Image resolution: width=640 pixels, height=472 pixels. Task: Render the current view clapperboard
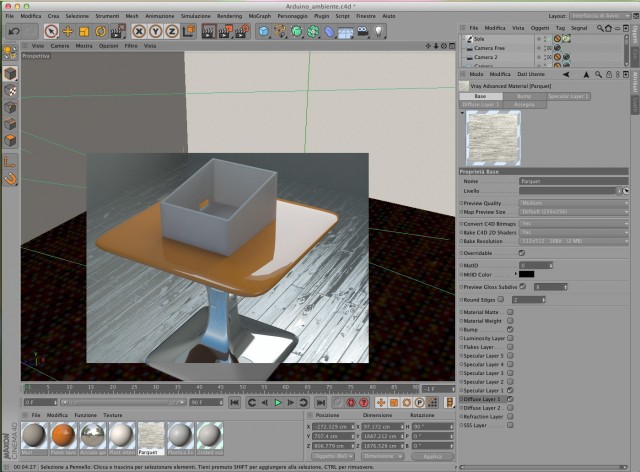point(209,31)
